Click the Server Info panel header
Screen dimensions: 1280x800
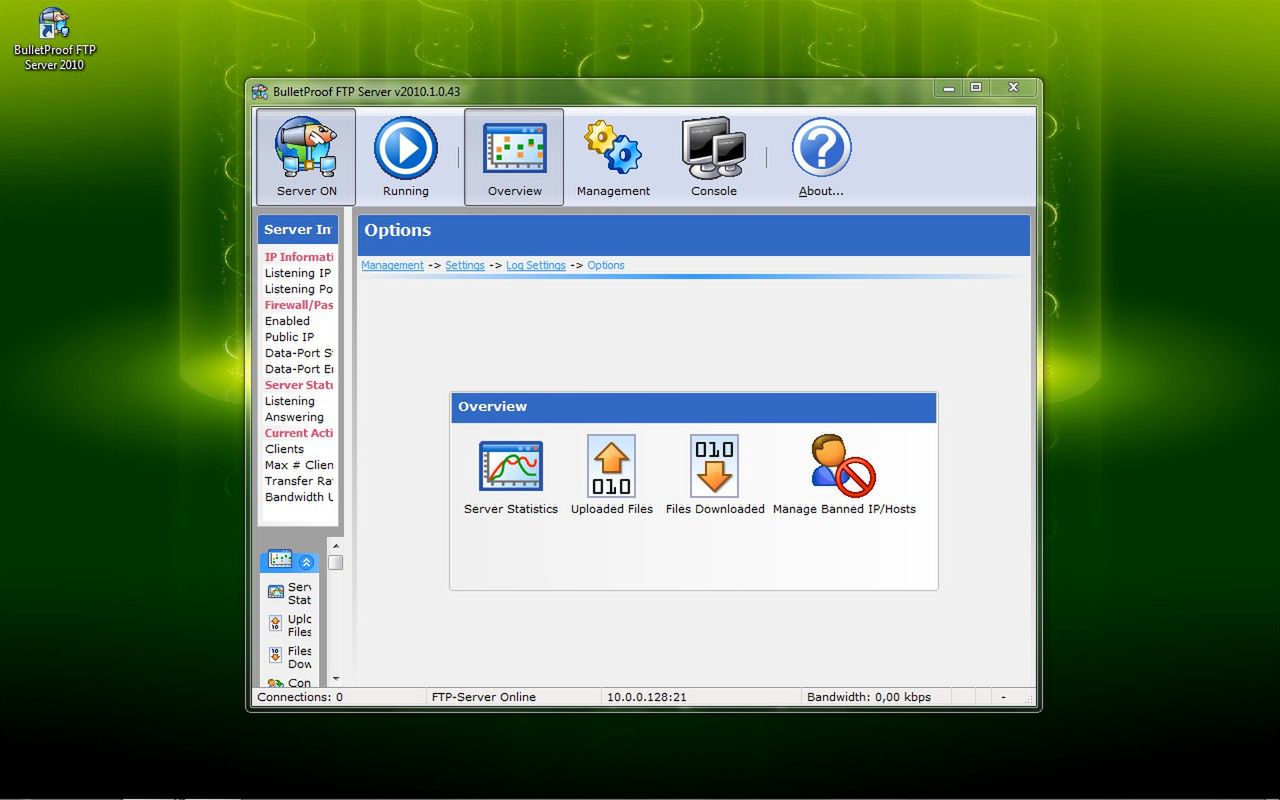298,230
